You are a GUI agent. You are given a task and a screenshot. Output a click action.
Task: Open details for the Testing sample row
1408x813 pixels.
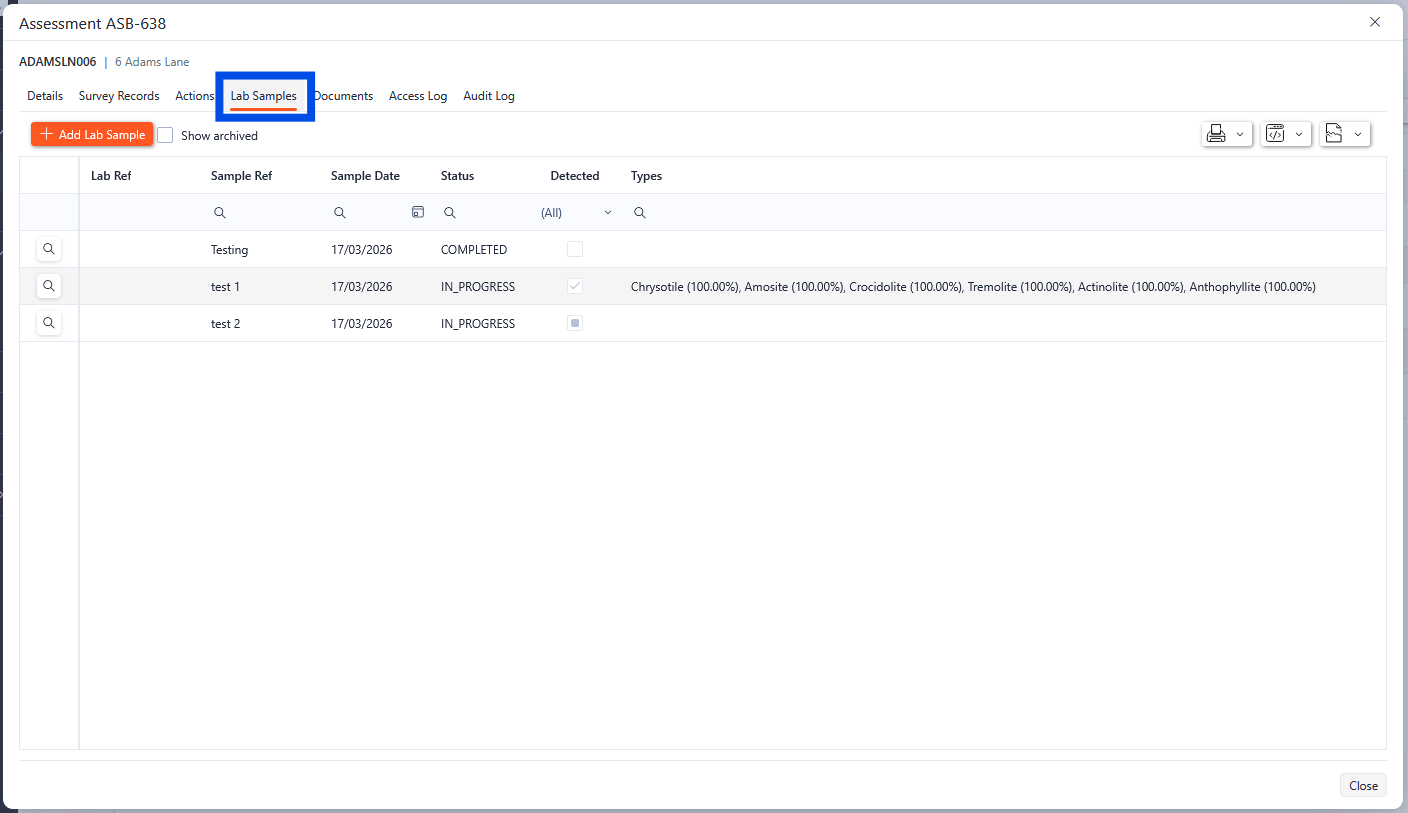(x=49, y=249)
